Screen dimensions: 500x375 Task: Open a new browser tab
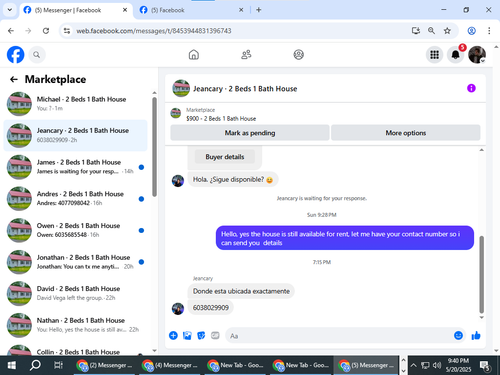pyautogui.click(x=259, y=10)
